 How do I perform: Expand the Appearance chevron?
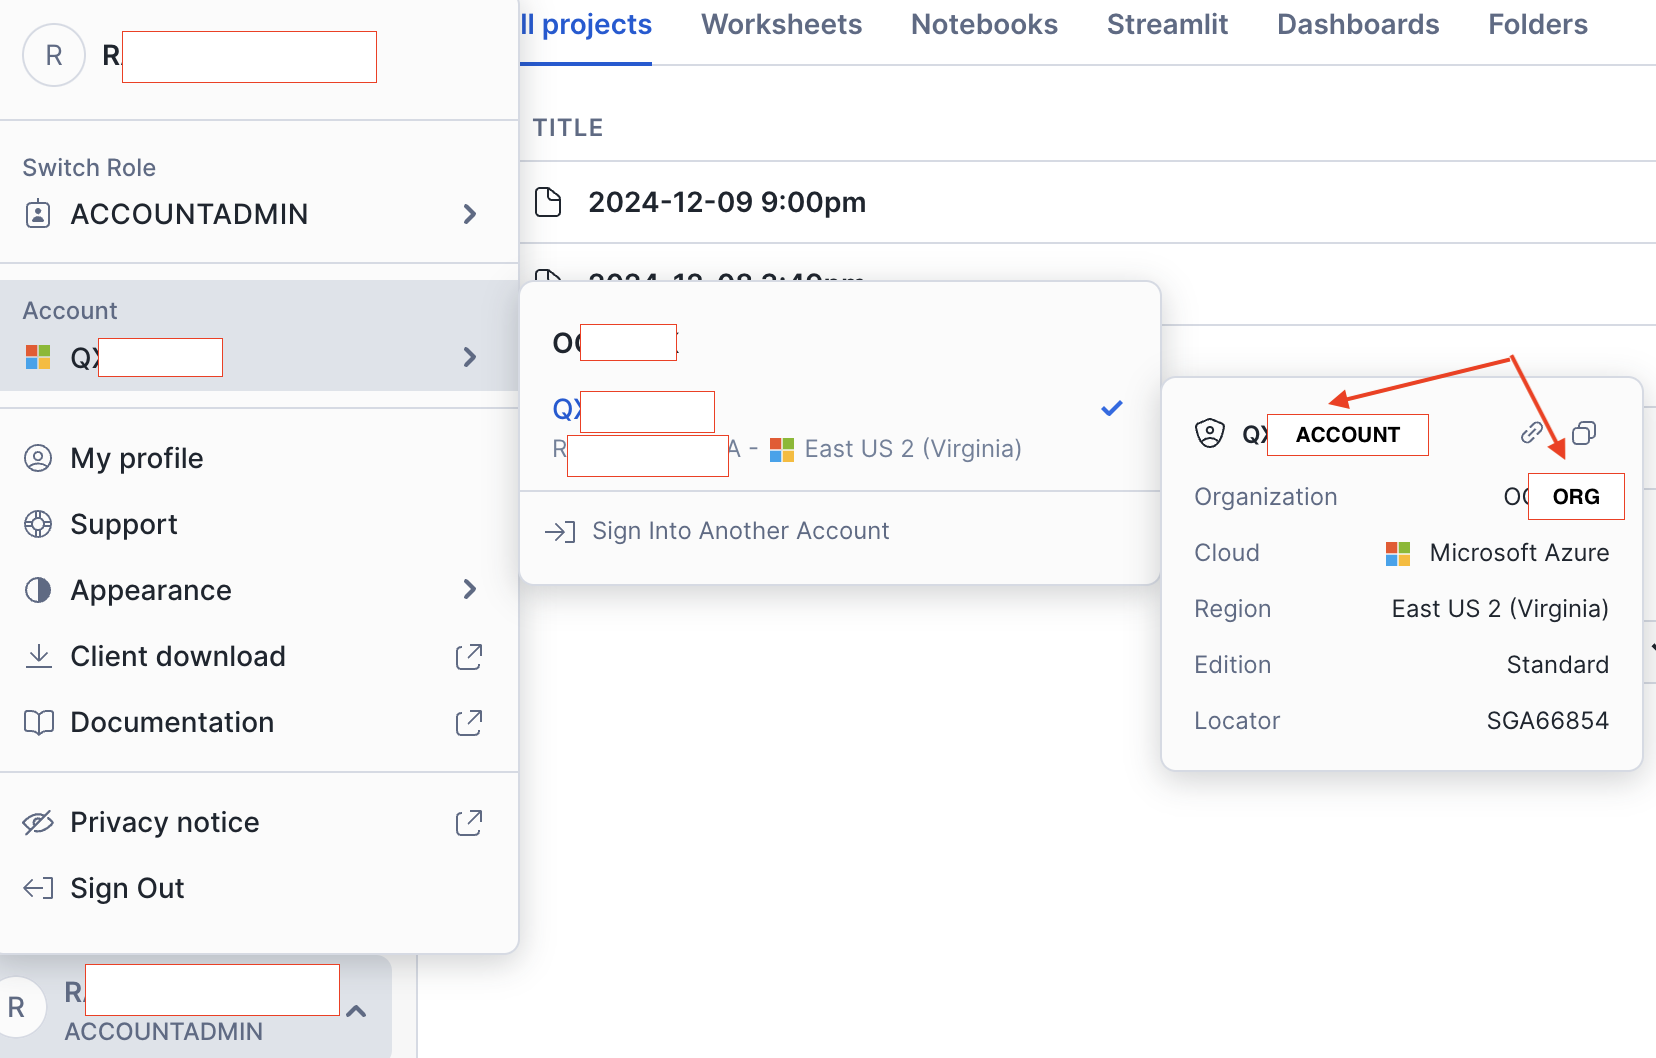tap(470, 590)
